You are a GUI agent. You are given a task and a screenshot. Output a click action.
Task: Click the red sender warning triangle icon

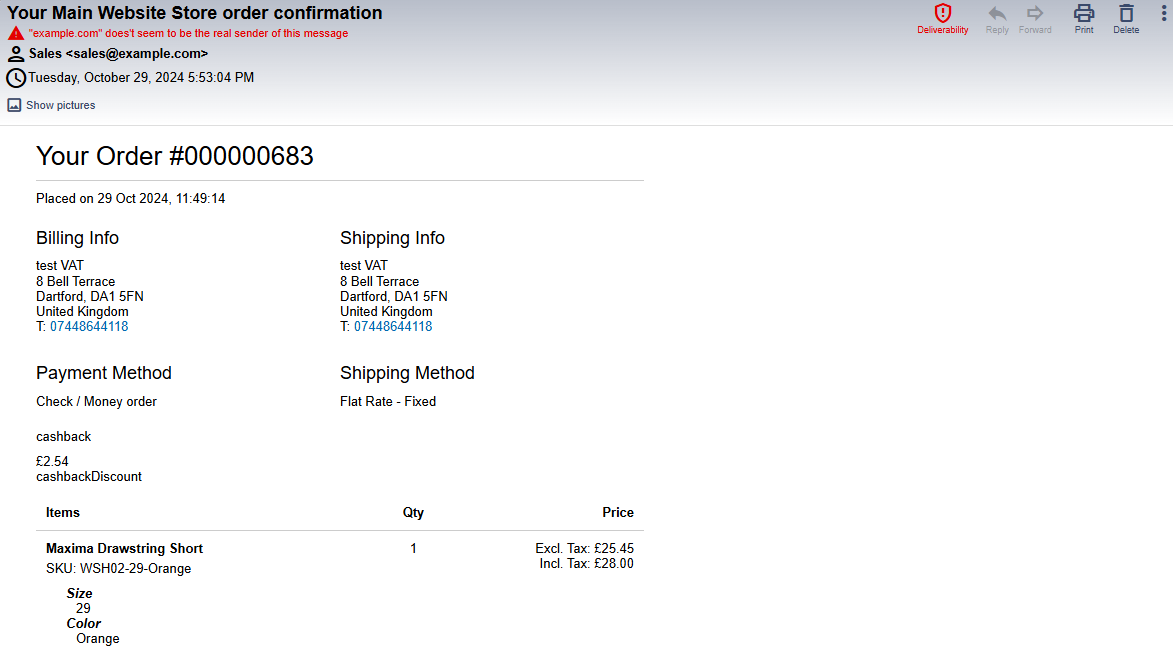[x=15, y=33]
